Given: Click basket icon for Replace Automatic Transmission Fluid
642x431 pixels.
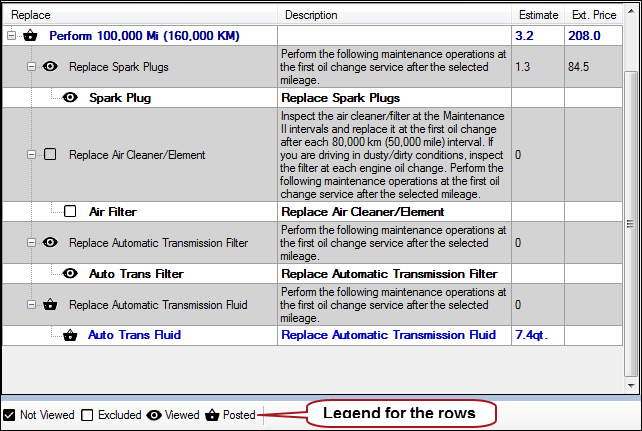Looking at the screenshot, I should click(50, 305).
